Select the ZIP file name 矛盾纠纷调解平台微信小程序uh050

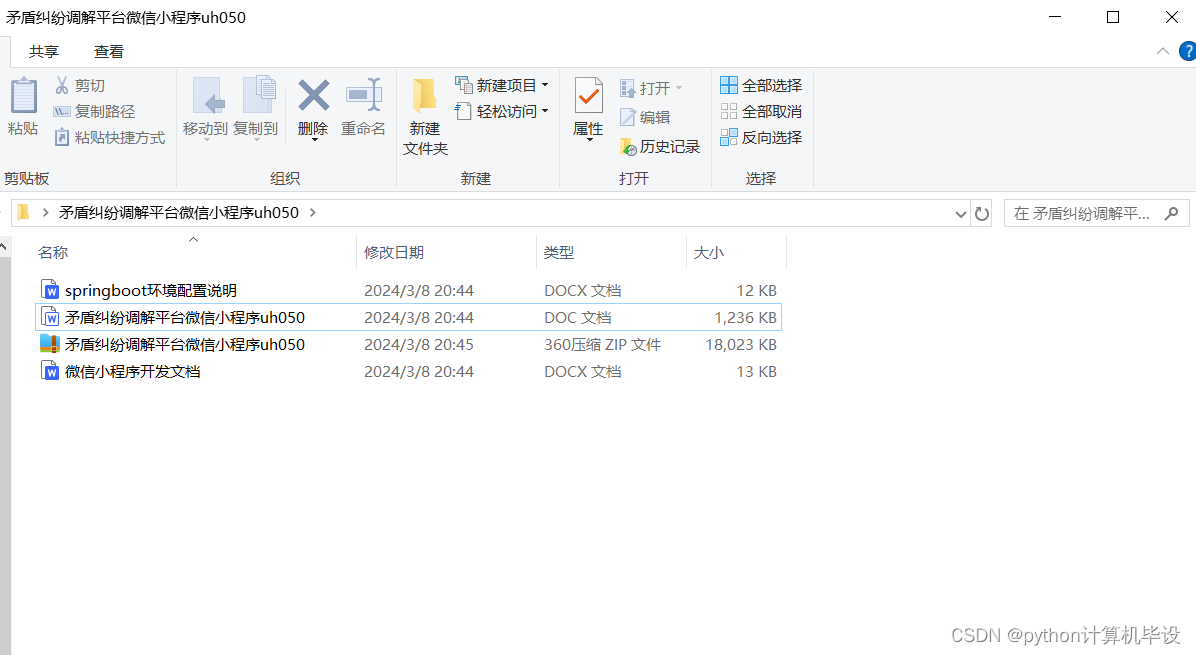[185, 345]
